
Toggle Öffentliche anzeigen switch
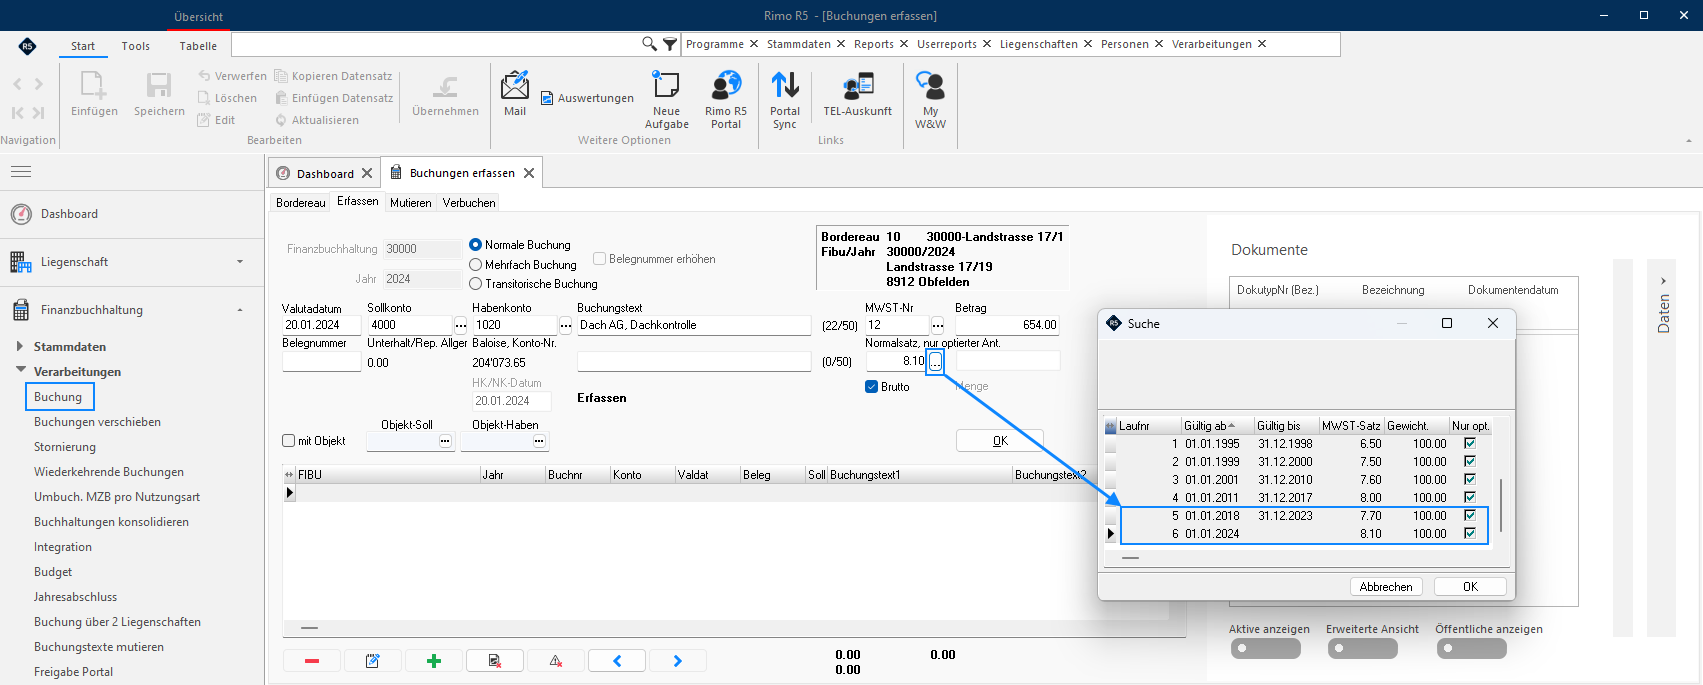pos(1471,648)
